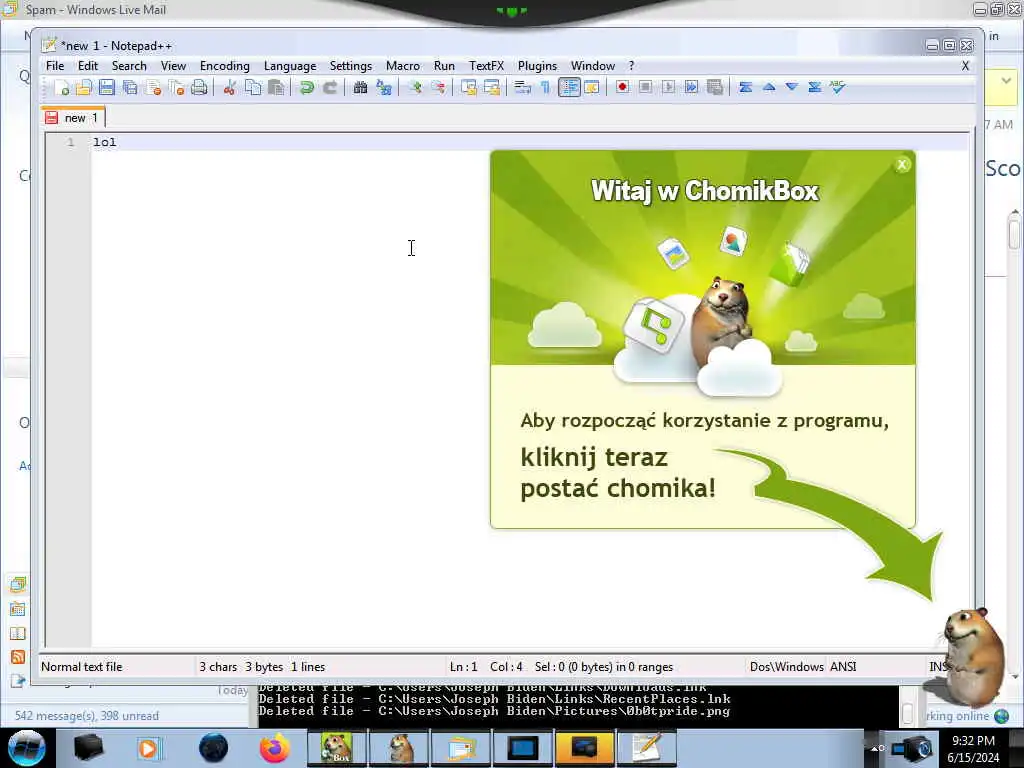Image resolution: width=1024 pixels, height=768 pixels.
Task: Open the Language menu
Action: (x=290, y=66)
